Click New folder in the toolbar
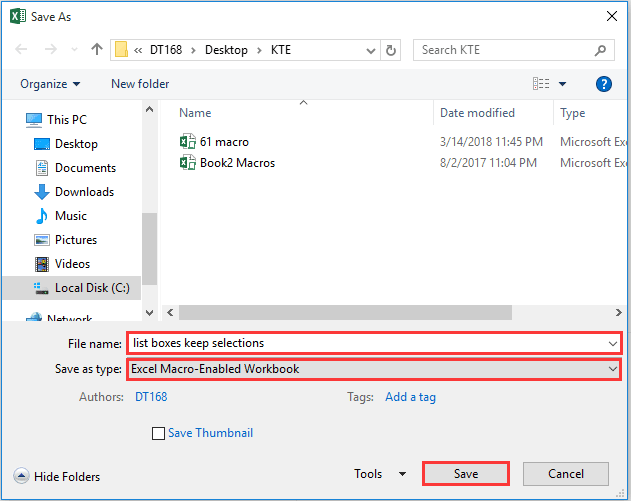Screen dimensions: 631x501 (140, 84)
